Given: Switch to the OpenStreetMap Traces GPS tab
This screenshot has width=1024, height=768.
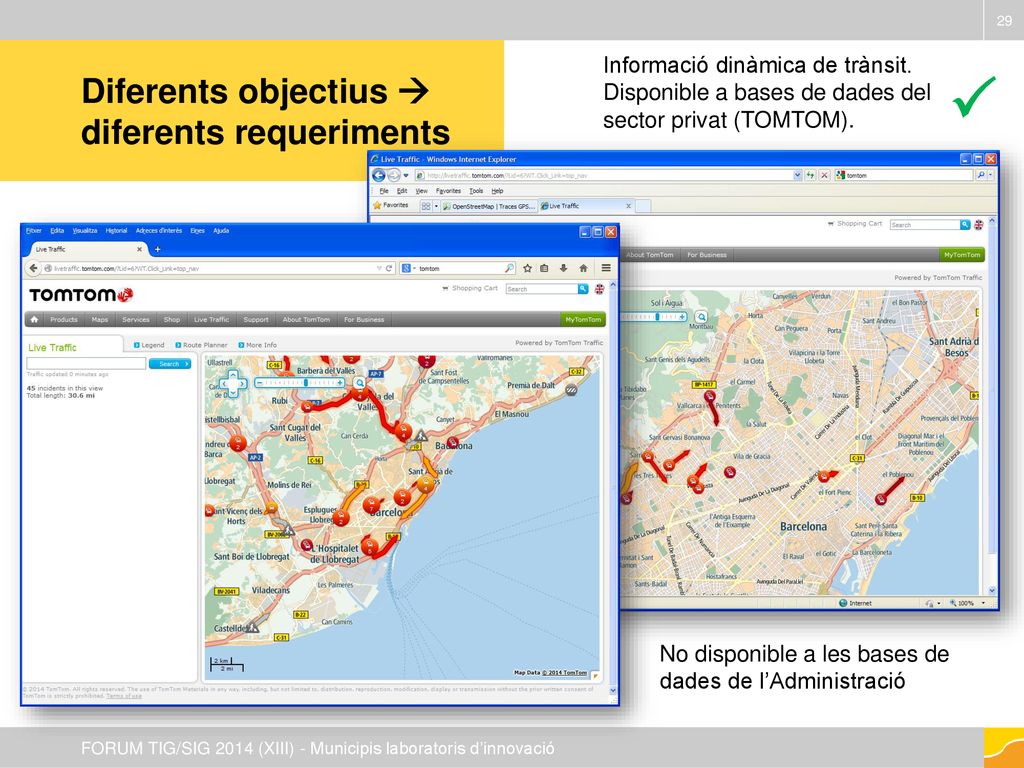Looking at the screenshot, I should [488, 206].
